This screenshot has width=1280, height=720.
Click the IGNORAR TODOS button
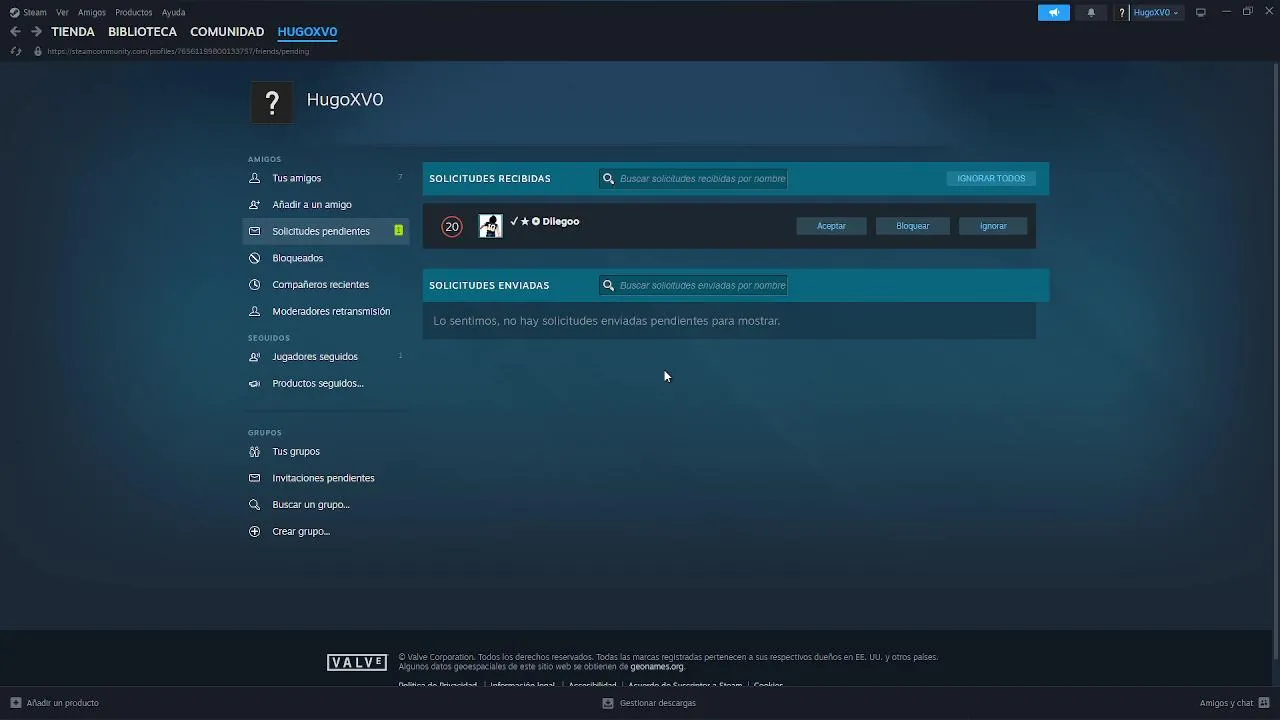[991, 178]
